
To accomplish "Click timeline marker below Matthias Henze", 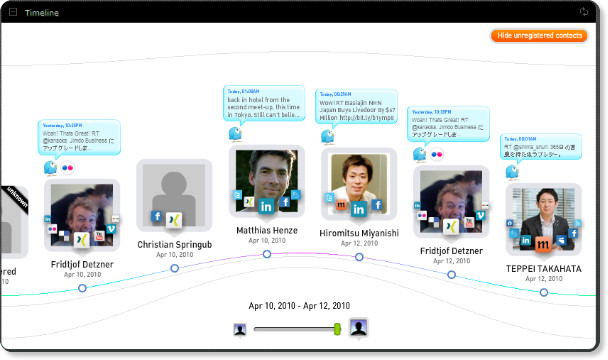I will pos(267,254).
